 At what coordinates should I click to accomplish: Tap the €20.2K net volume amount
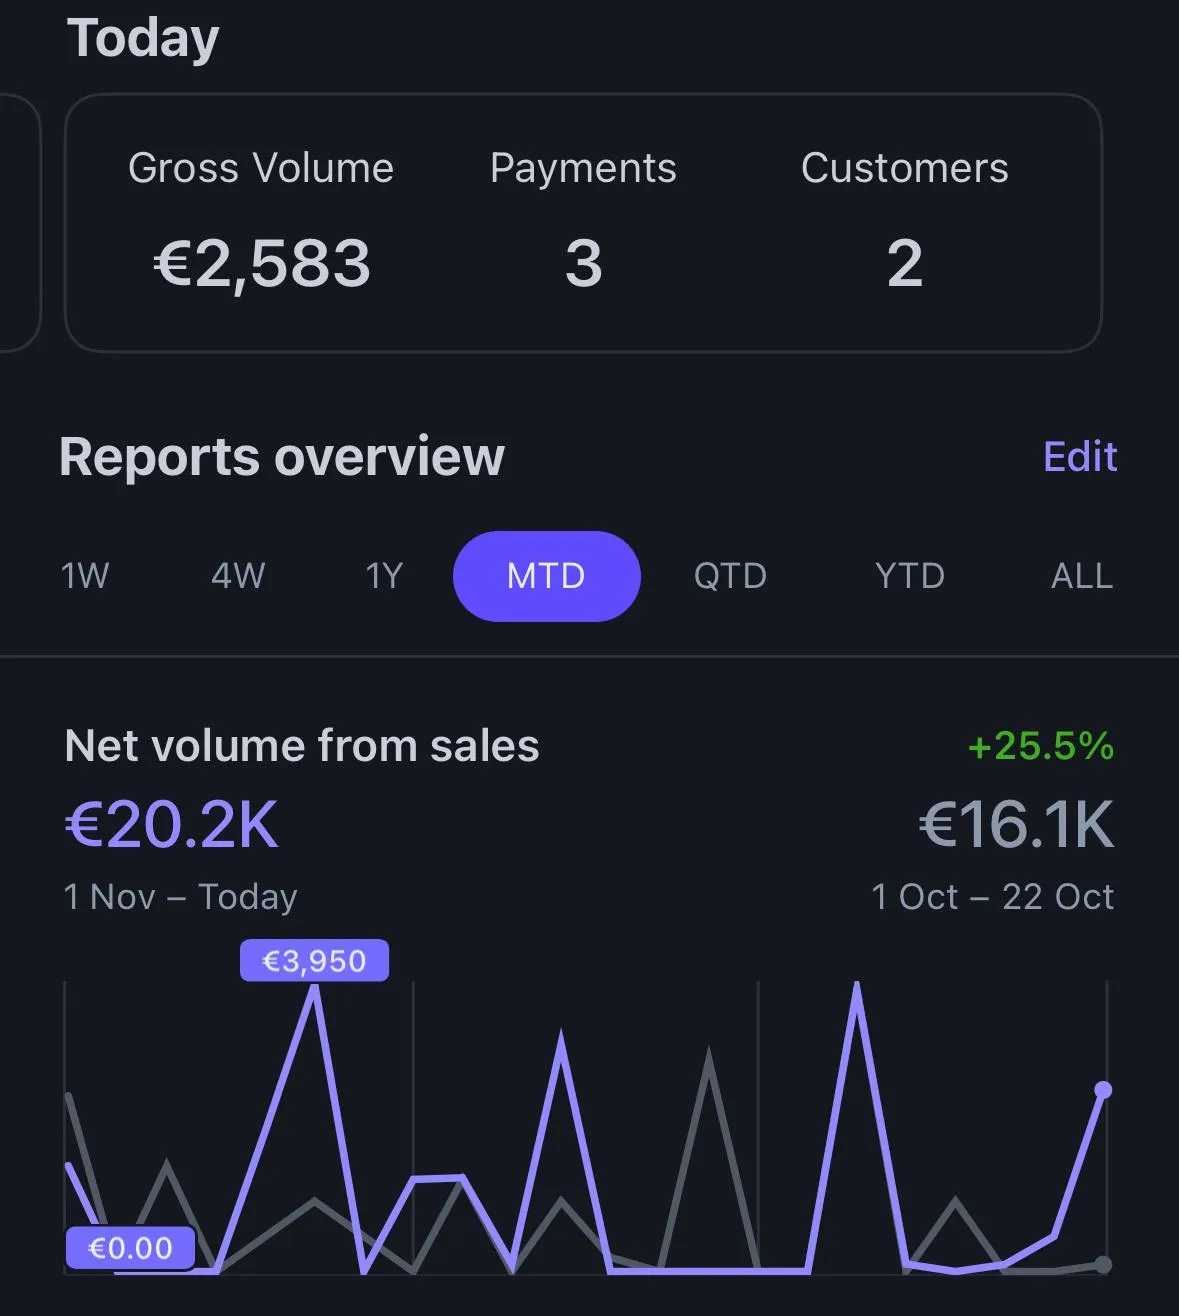(x=172, y=825)
